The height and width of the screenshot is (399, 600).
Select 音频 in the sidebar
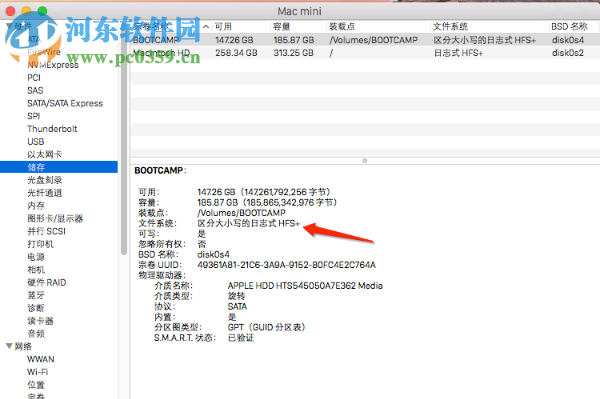pyautogui.click(x=36, y=334)
